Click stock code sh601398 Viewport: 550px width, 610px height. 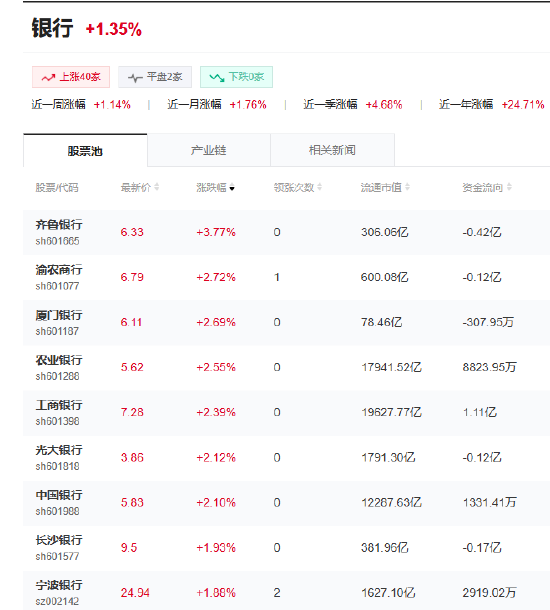click(58, 421)
